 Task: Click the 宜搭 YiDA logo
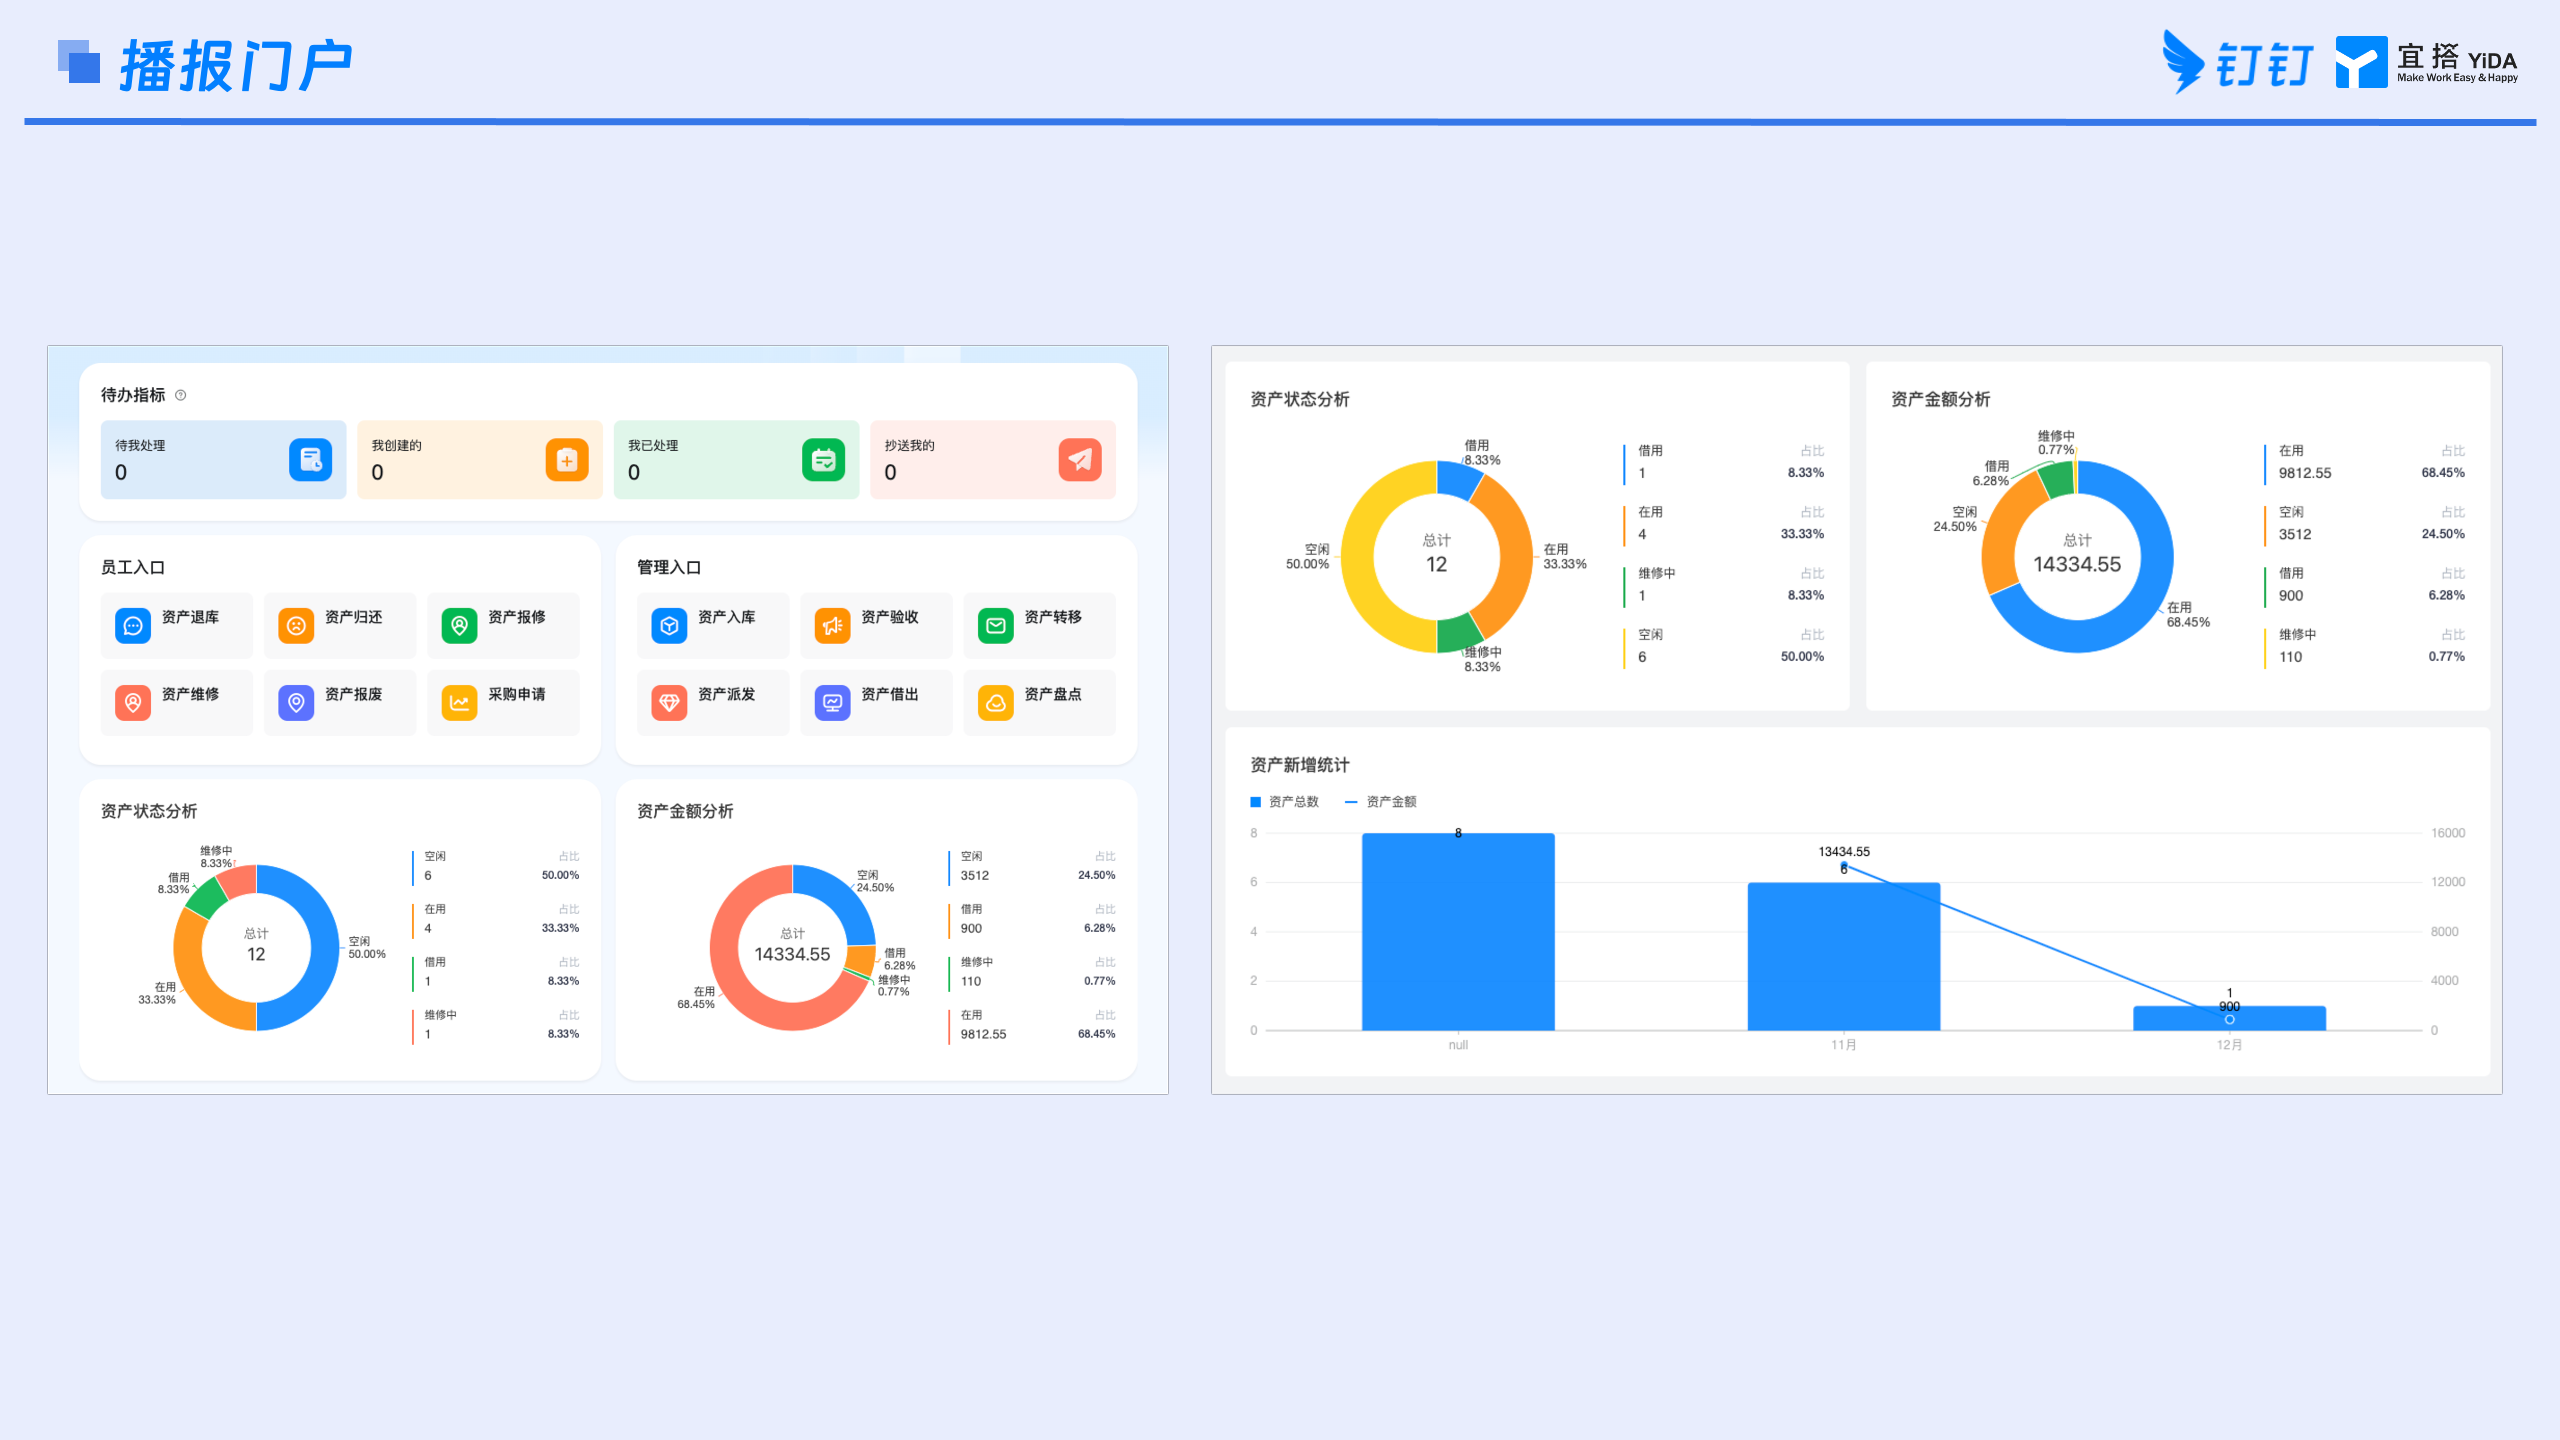[x=2427, y=62]
